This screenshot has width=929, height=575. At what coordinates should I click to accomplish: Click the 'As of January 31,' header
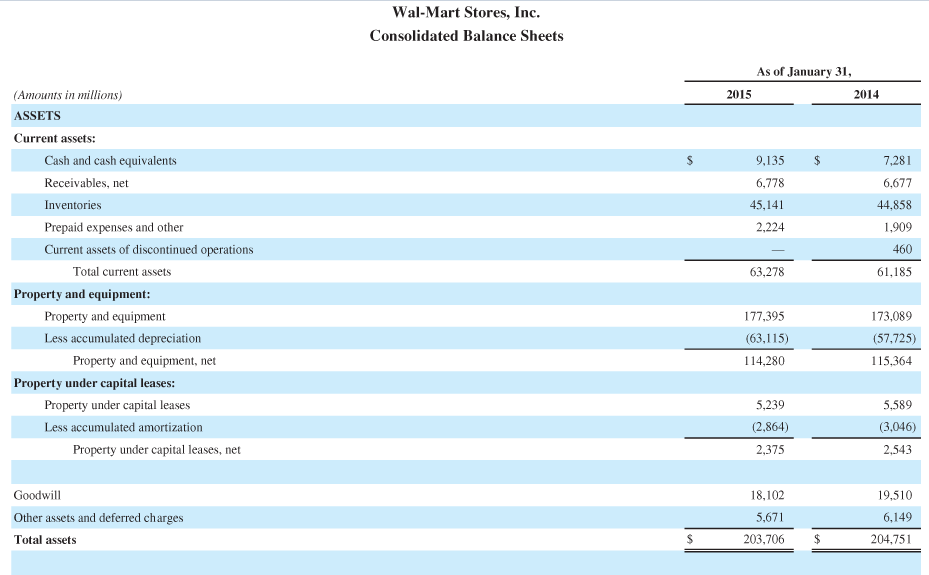click(803, 72)
